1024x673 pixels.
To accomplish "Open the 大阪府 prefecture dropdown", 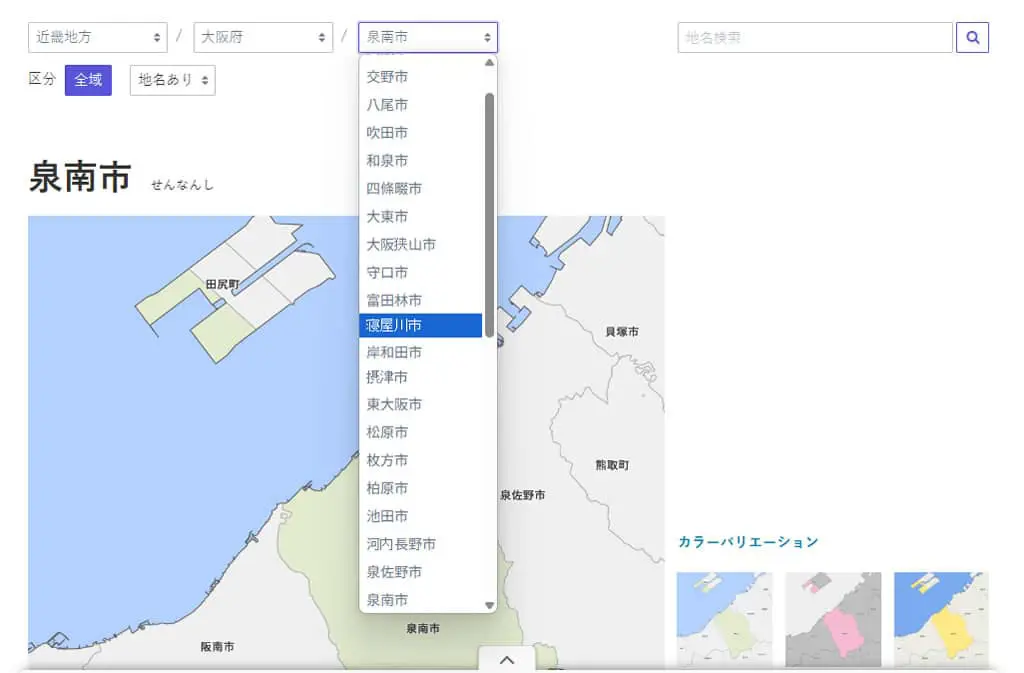I will click(x=263, y=38).
